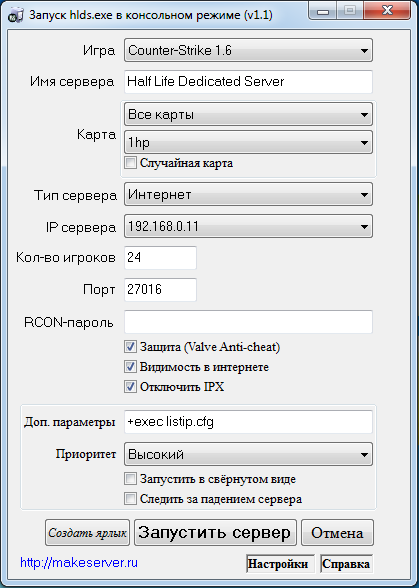Click the Отмена button

338,533
